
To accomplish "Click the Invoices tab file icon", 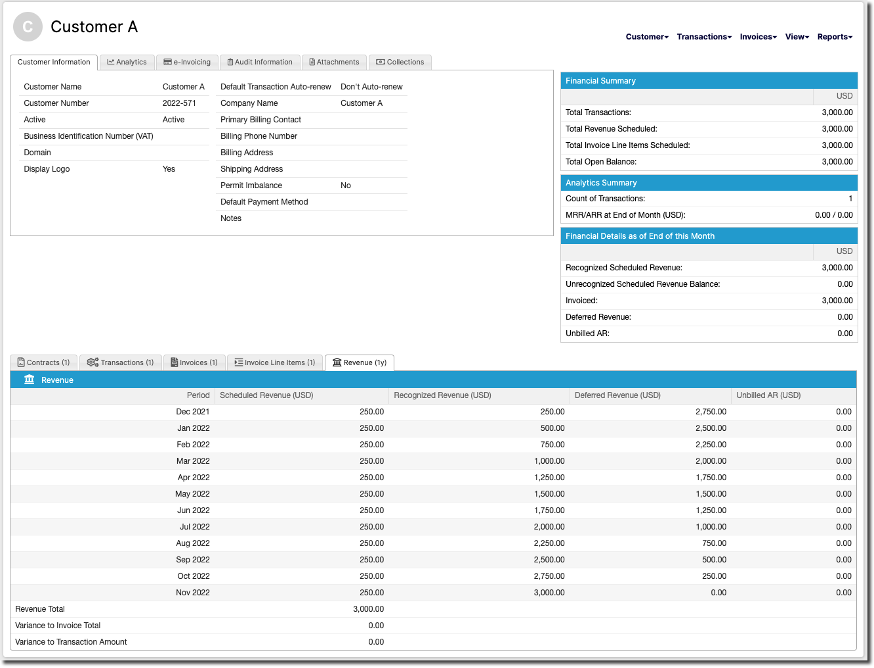I will coord(174,362).
